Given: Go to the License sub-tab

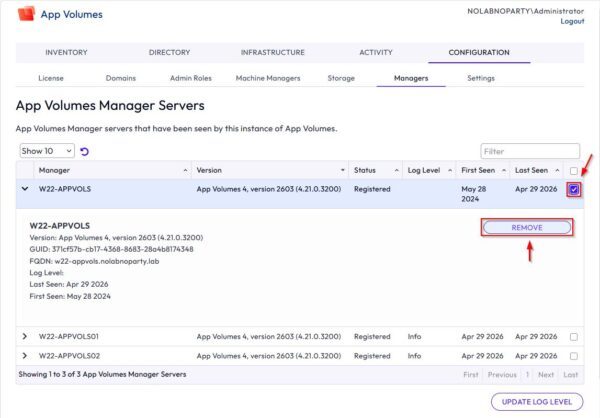Looking at the screenshot, I should click(51, 78).
